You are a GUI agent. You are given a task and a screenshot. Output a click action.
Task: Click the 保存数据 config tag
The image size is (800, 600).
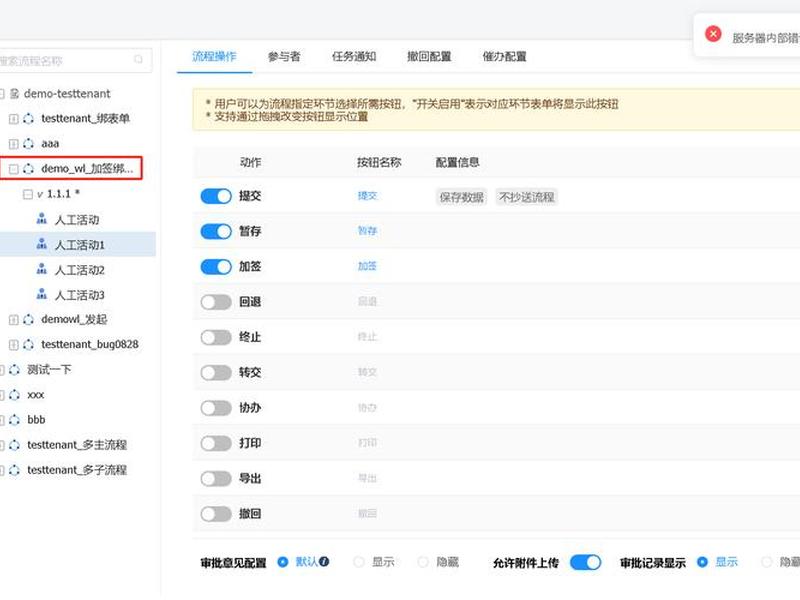click(x=461, y=197)
